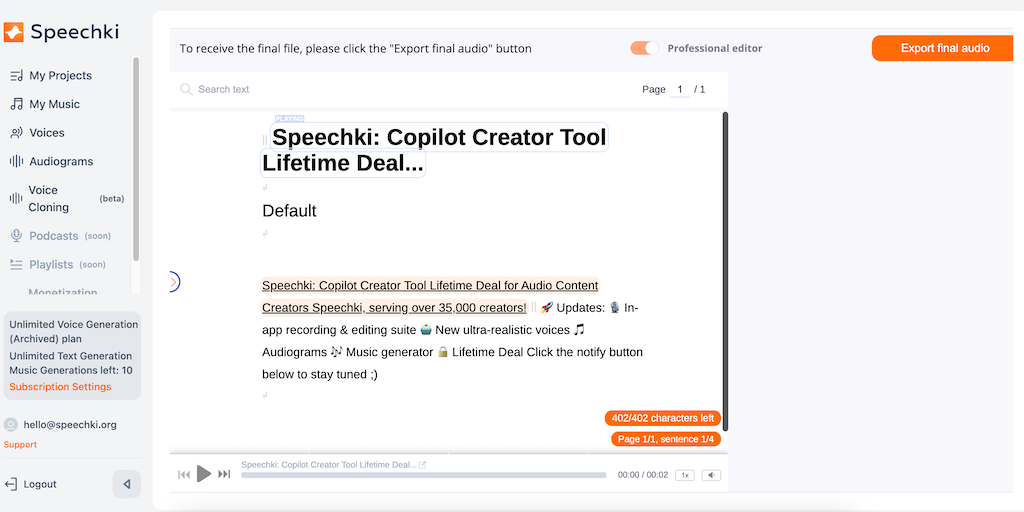Change 1x playback speed
This screenshot has width=1024, height=512.
tap(684, 475)
